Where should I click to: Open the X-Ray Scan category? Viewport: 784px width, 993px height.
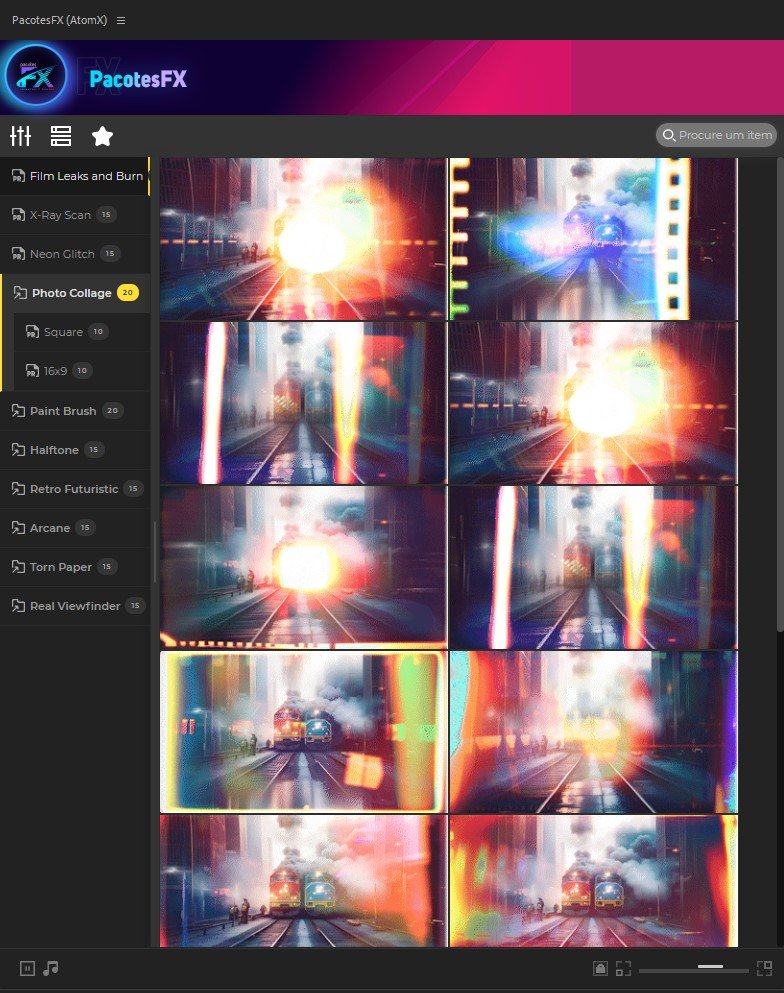[x=60, y=215]
